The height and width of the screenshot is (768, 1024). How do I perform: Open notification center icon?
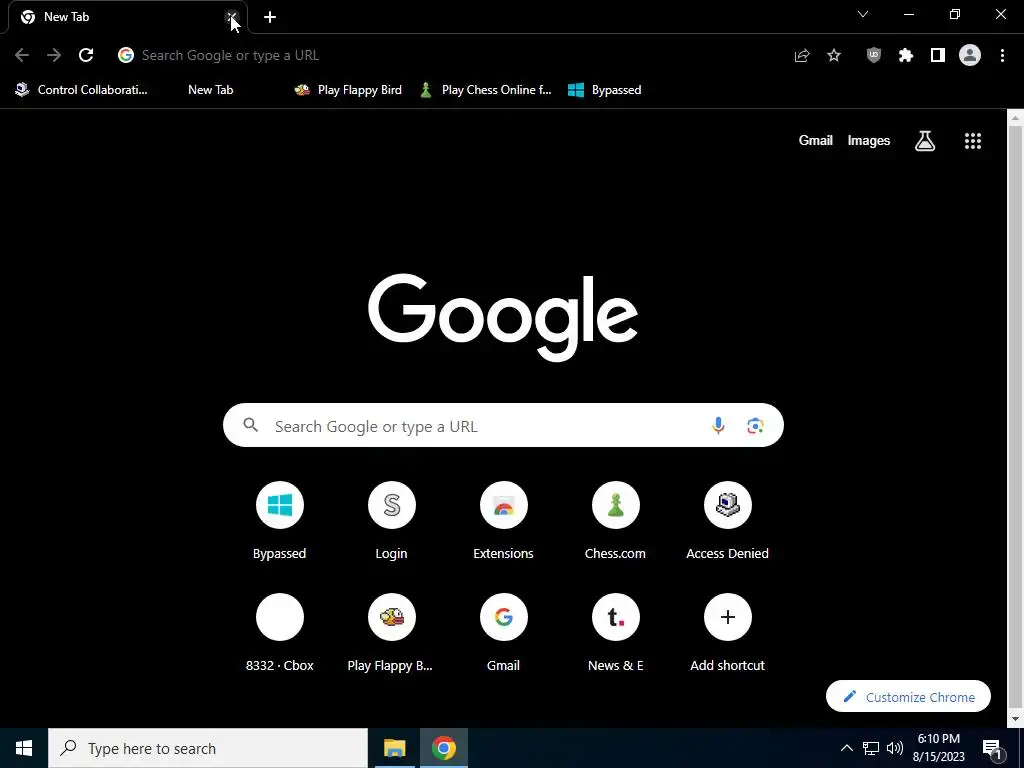[993, 748]
